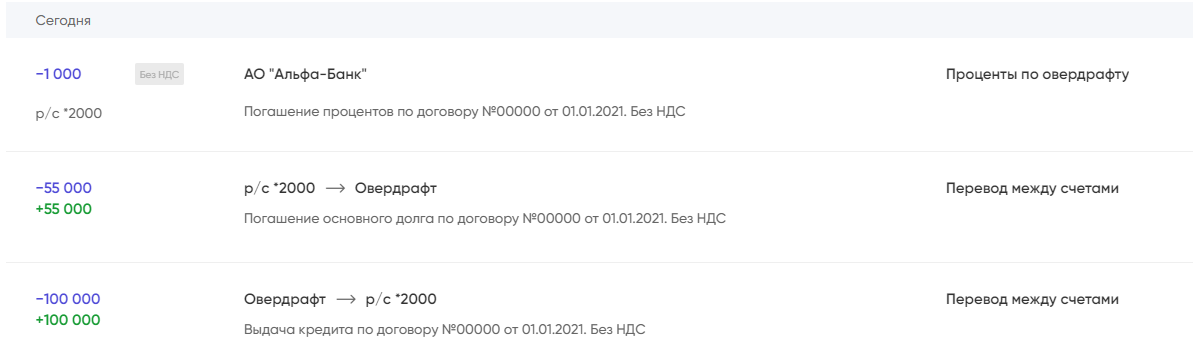Click 'Перевод между счетами' on the 100 000 row
Viewport: 1193px width, 363px height.
coord(1032,299)
